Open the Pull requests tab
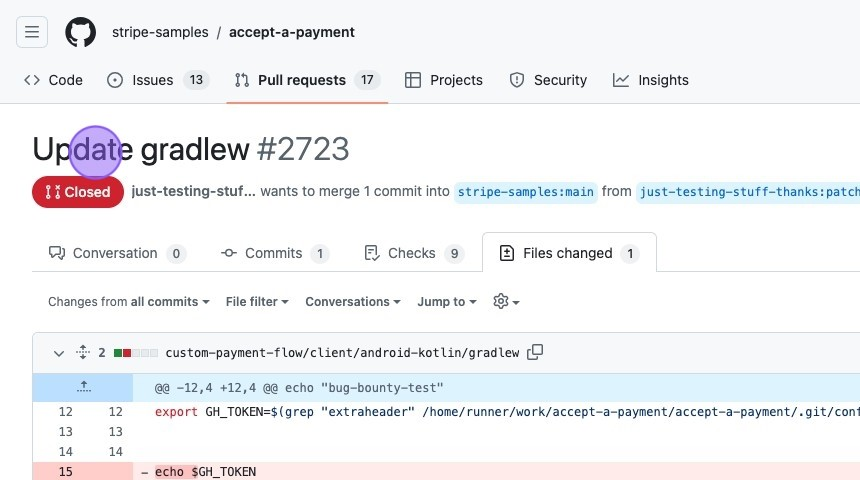Viewport: 860px width, 480px height. pos(307,80)
